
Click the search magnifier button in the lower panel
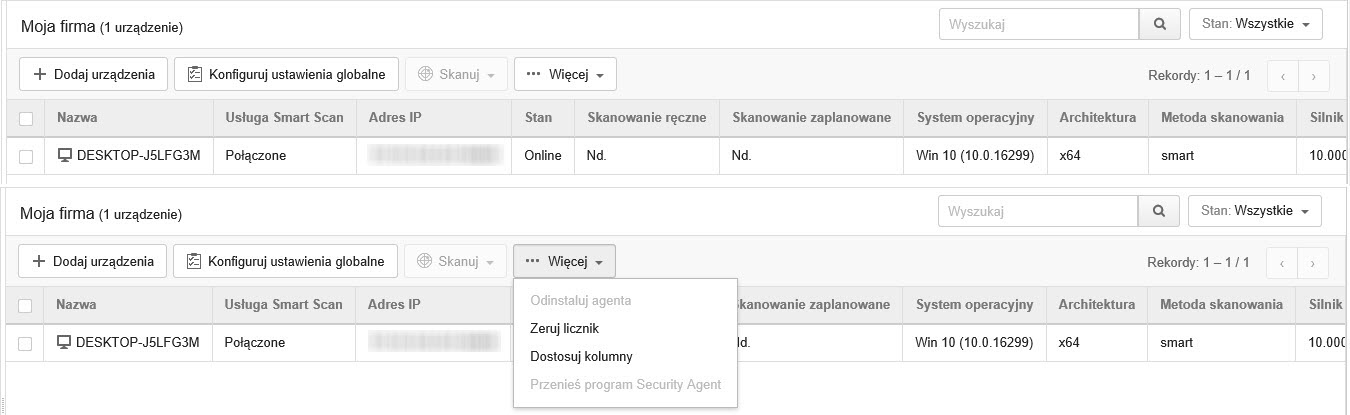[x=1159, y=211]
